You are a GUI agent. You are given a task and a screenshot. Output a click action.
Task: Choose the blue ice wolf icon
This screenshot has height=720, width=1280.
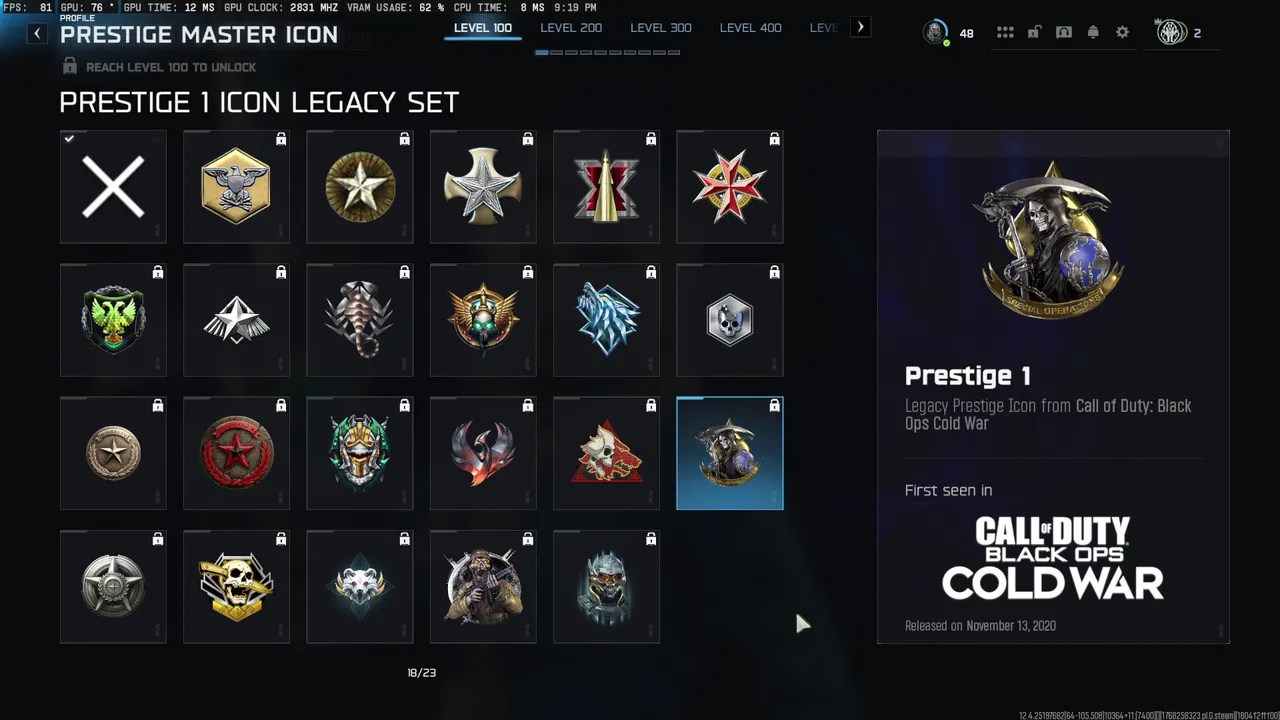pos(607,320)
